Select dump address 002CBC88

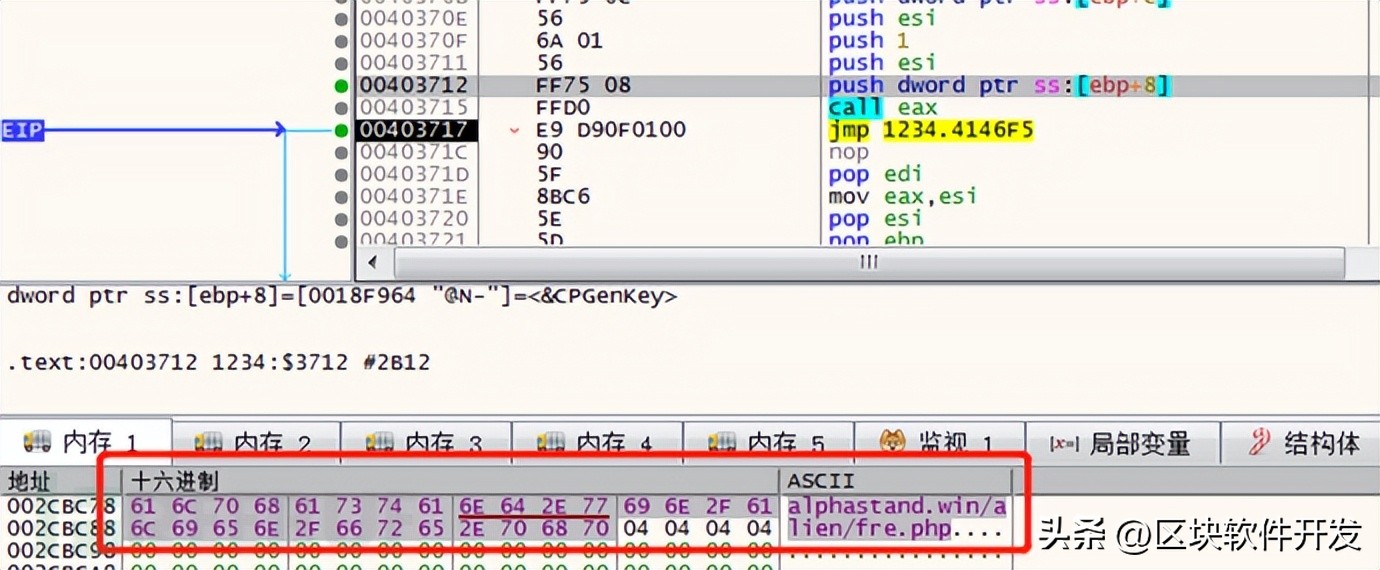(61, 527)
